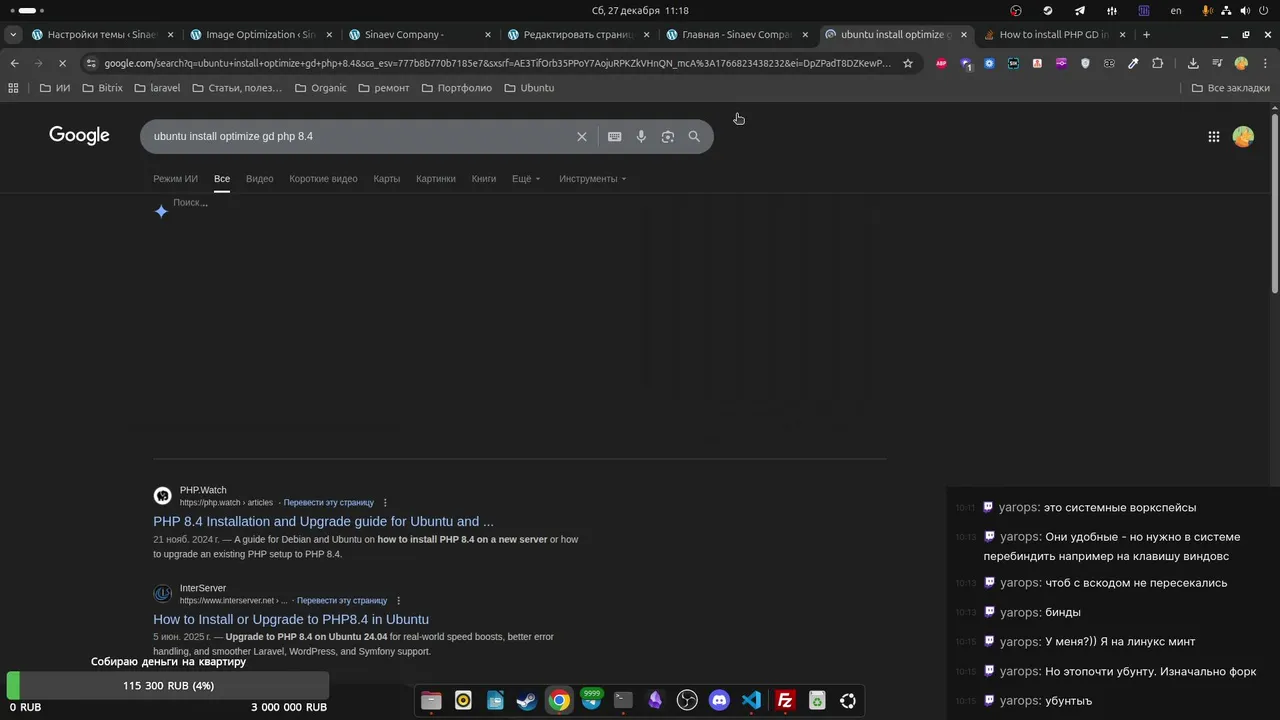Bookmark this page with star icon
The width and height of the screenshot is (1280, 720).
908,63
